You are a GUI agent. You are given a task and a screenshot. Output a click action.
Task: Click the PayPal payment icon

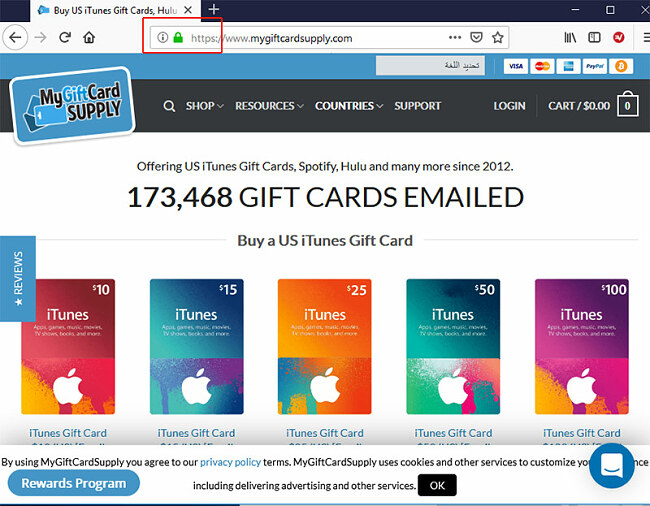tap(594, 66)
